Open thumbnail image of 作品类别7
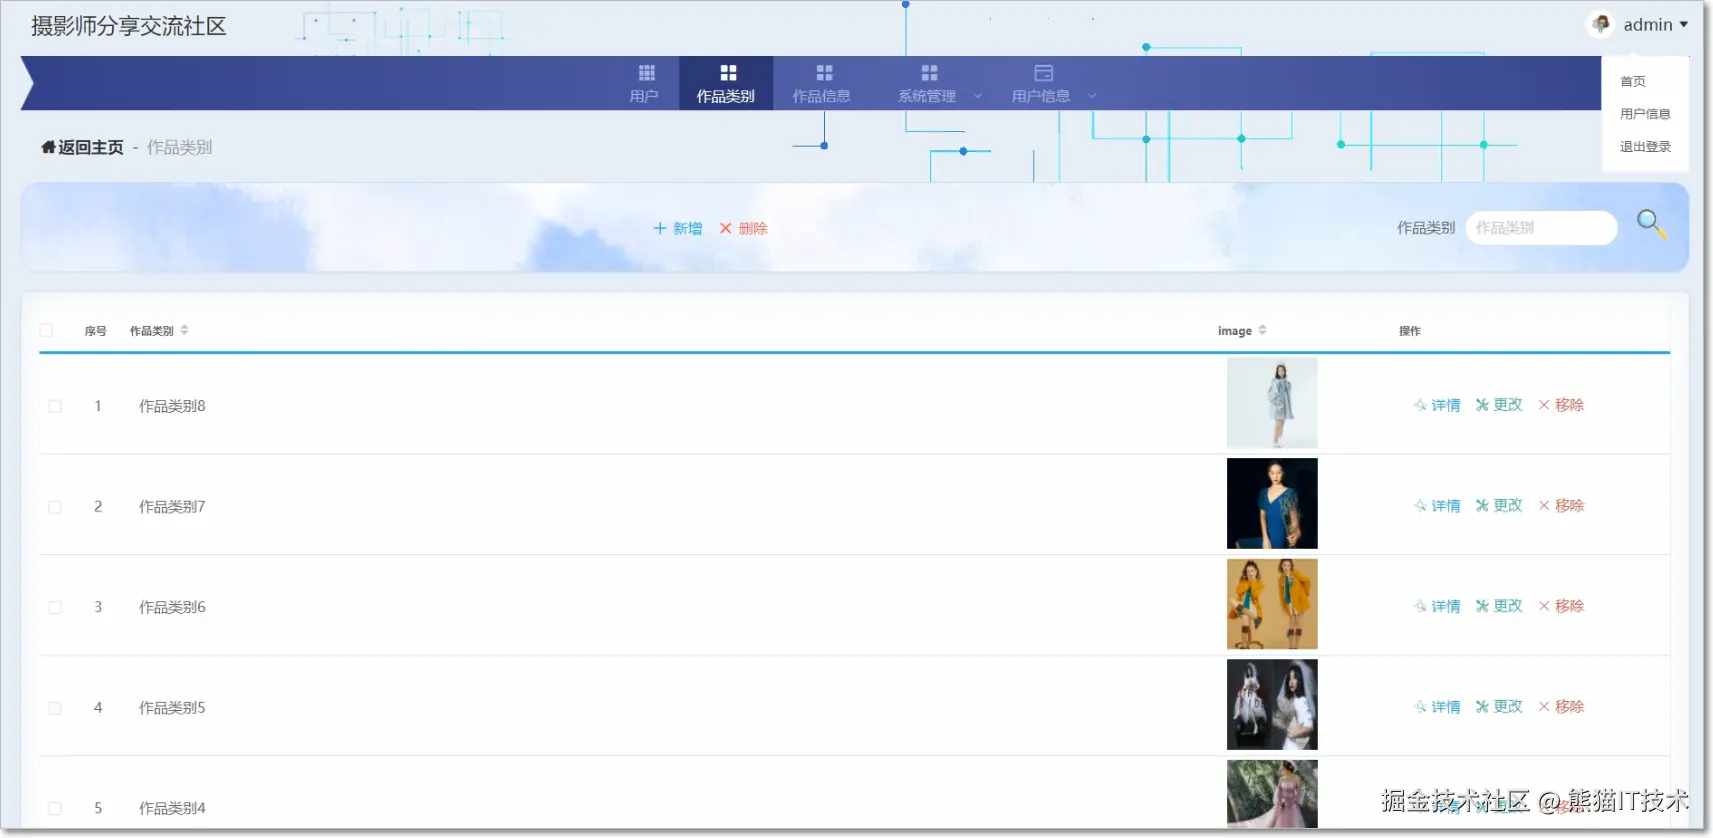Image resolution: width=1713 pixels, height=838 pixels. (1272, 503)
